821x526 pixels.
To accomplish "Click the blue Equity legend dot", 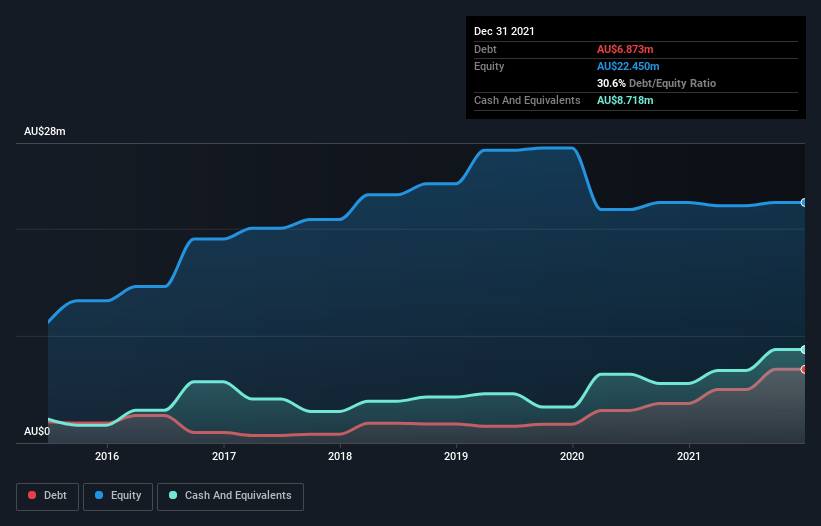I will 99,495.
